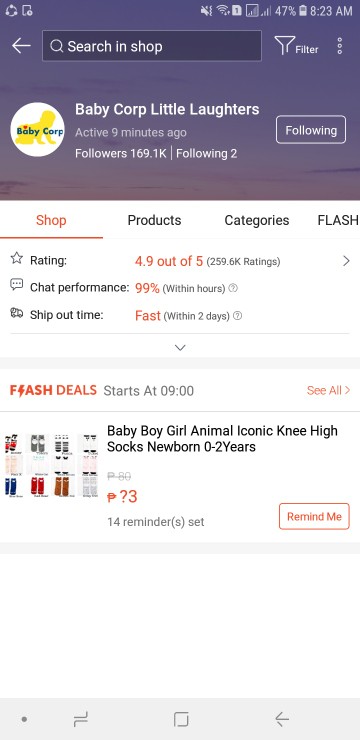Toggle the Following button for this shop
The height and width of the screenshot is (740, 360).
(x=311, y=130)
